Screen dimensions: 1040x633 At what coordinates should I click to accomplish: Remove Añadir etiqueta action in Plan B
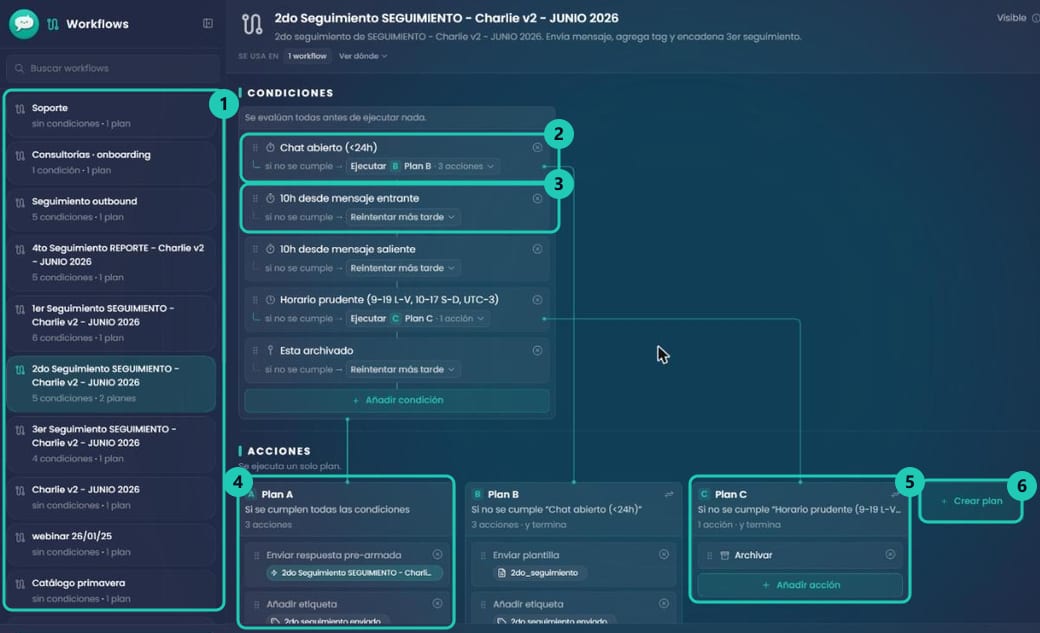pos(664,604)
